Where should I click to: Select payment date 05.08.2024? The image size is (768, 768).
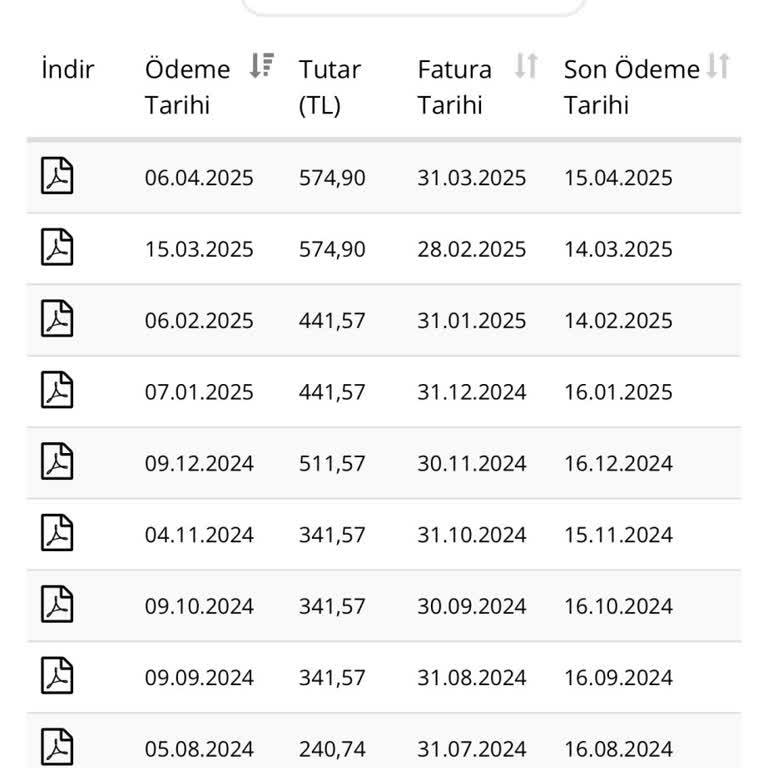pyautogui.click(x=199, y=750)
